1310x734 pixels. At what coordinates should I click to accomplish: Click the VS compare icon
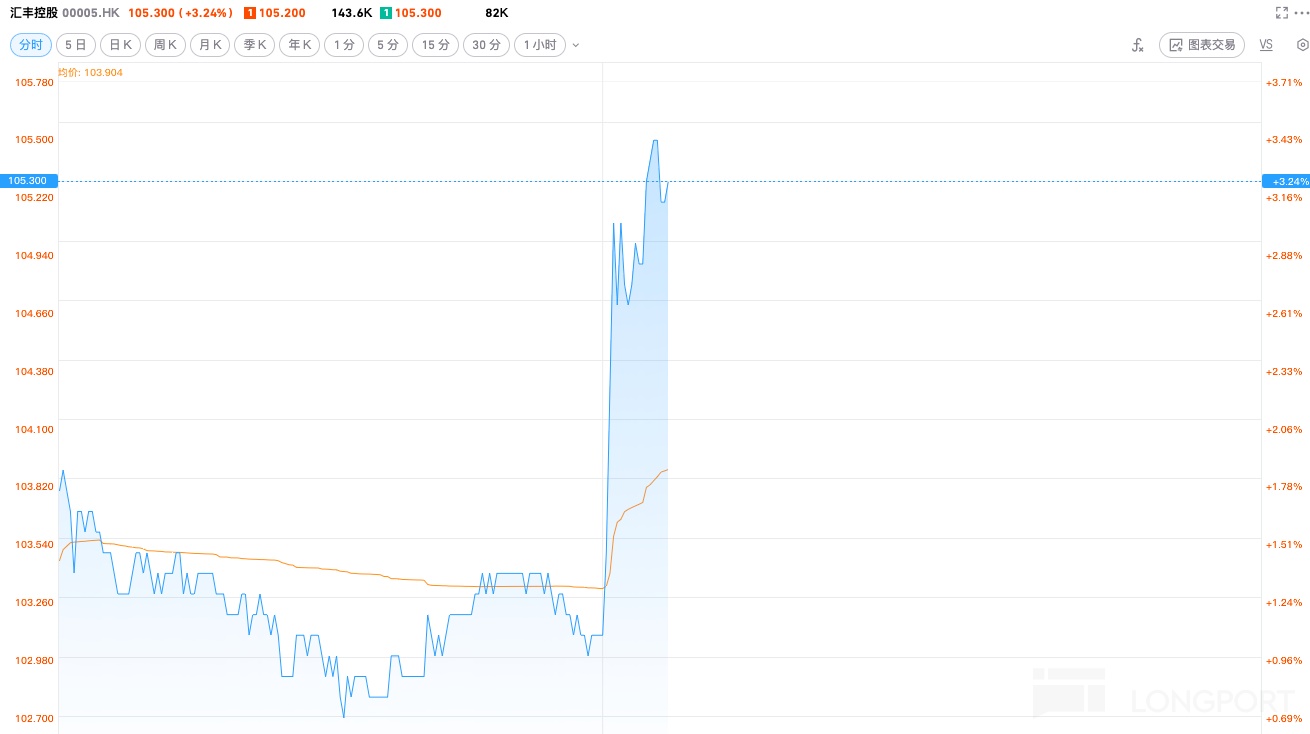pyautogui.click(x=1266, y=45)
